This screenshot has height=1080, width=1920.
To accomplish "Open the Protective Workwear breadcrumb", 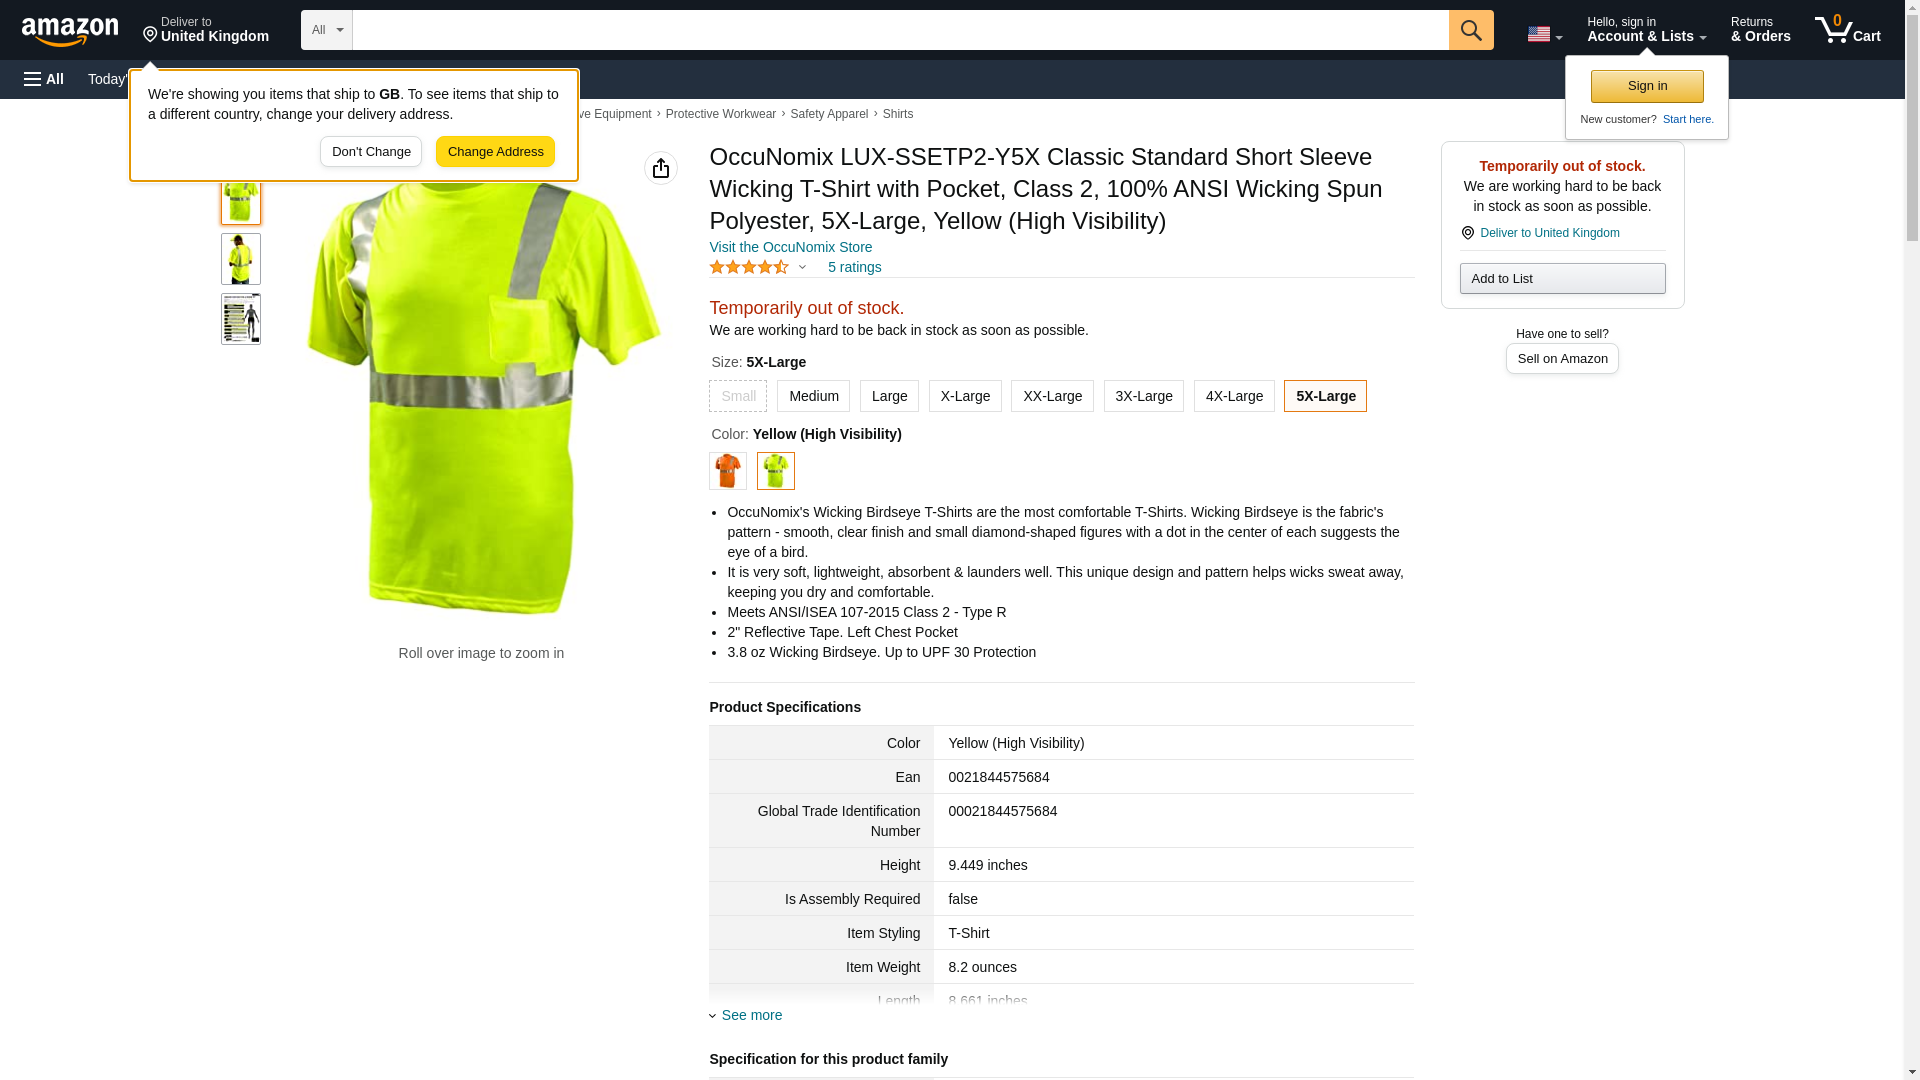I will [x=720, y=114].
